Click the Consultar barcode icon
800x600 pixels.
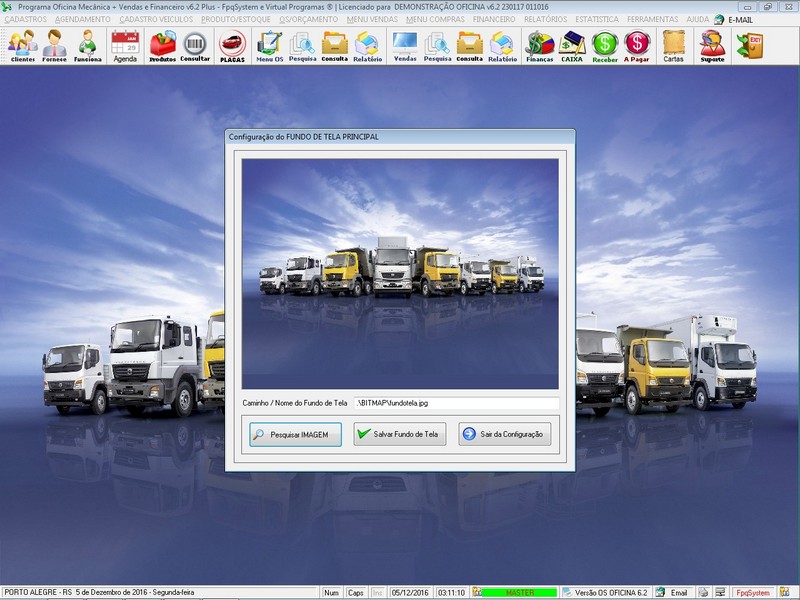(x=195, y=45)
